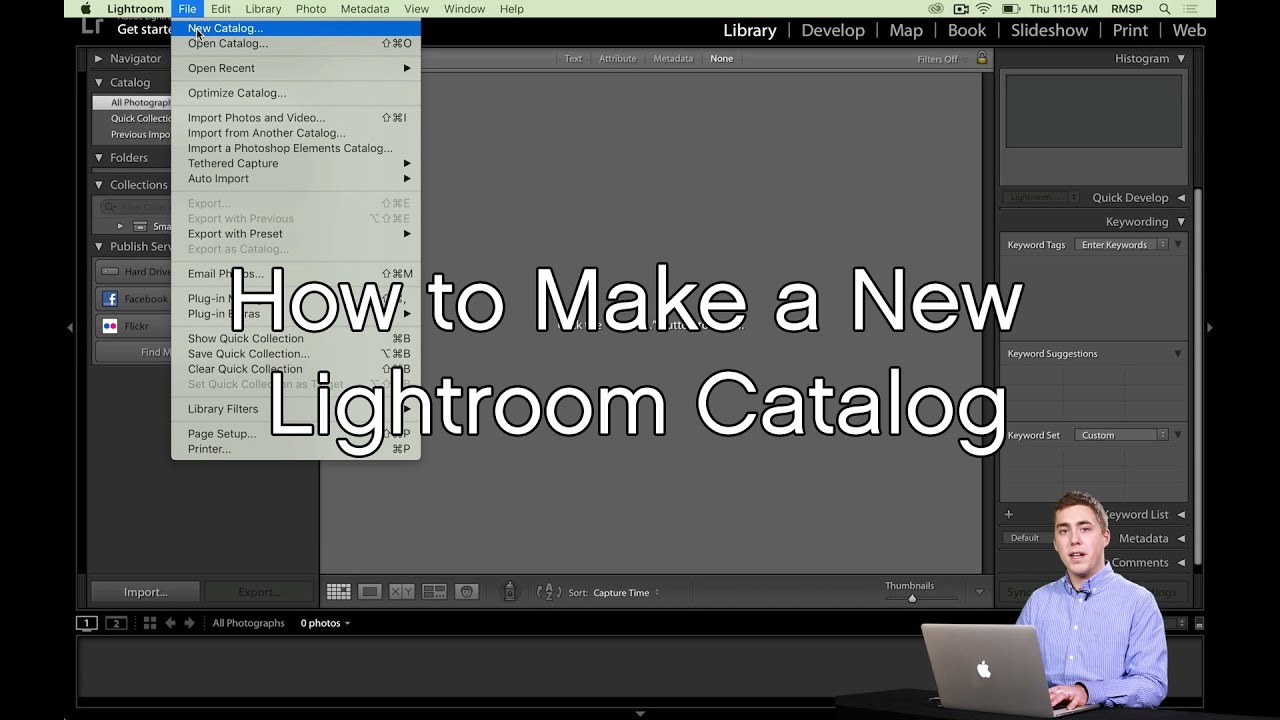Click the Import button
The height and width of the screenshot is (720, 1280).
[145, 592]
